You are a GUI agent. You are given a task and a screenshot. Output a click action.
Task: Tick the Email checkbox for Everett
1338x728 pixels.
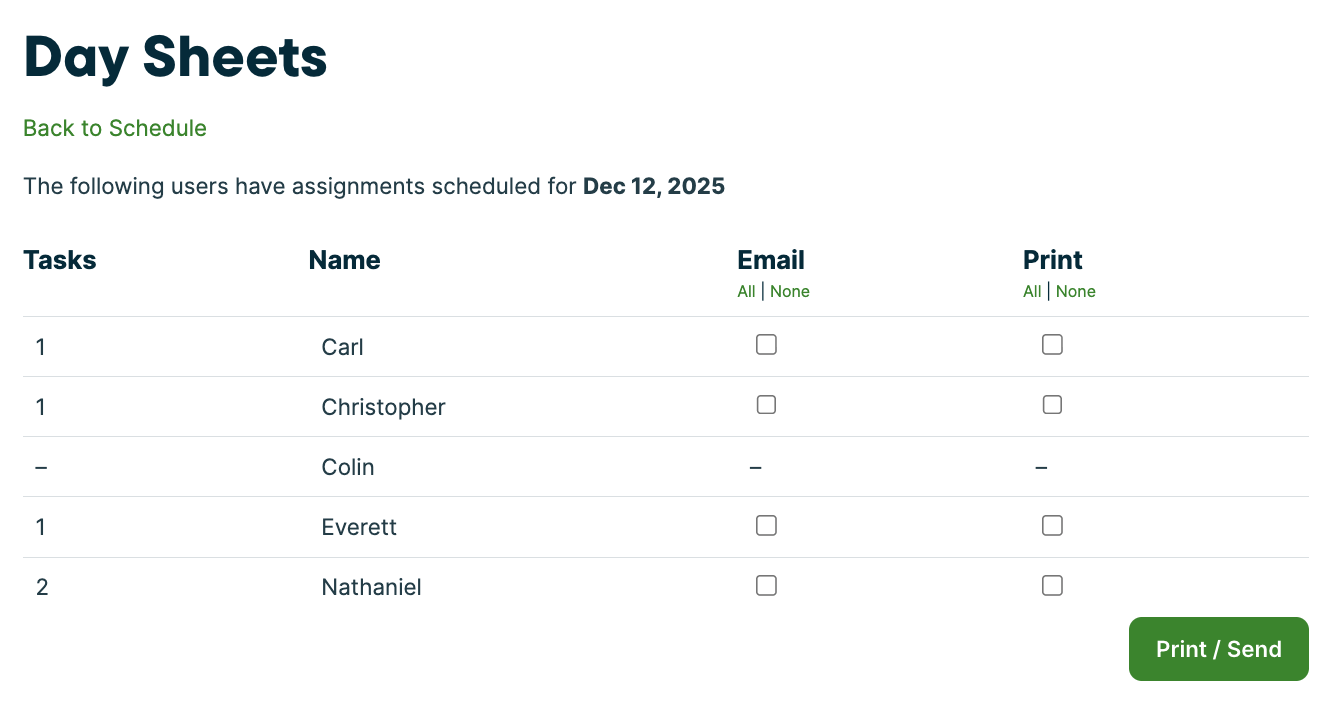pos(766,525)
